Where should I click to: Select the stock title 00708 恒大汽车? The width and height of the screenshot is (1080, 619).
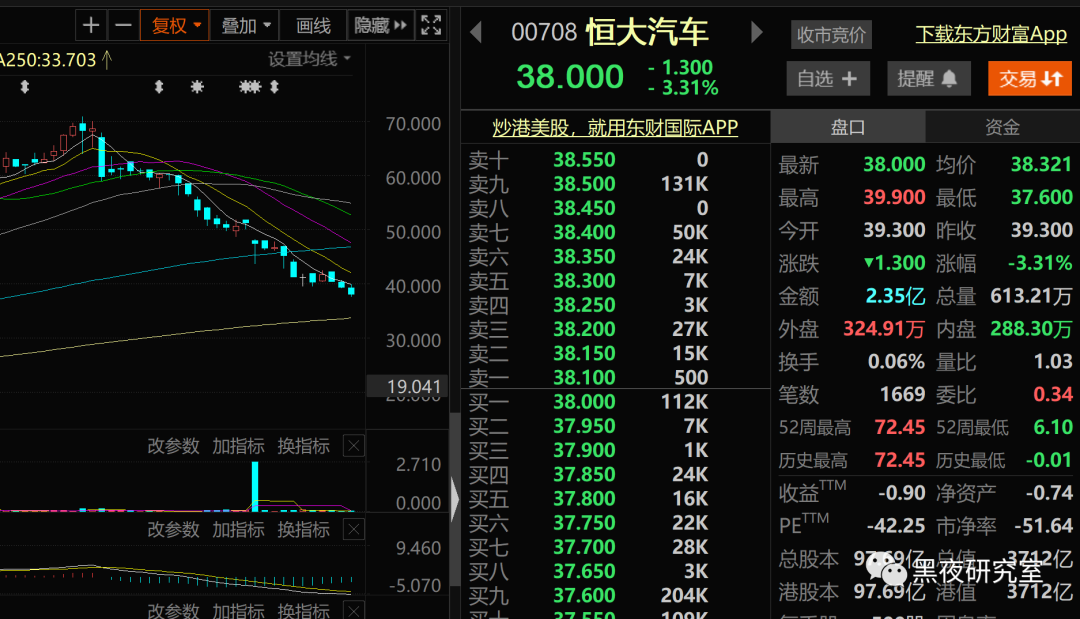tap(610, 32)
